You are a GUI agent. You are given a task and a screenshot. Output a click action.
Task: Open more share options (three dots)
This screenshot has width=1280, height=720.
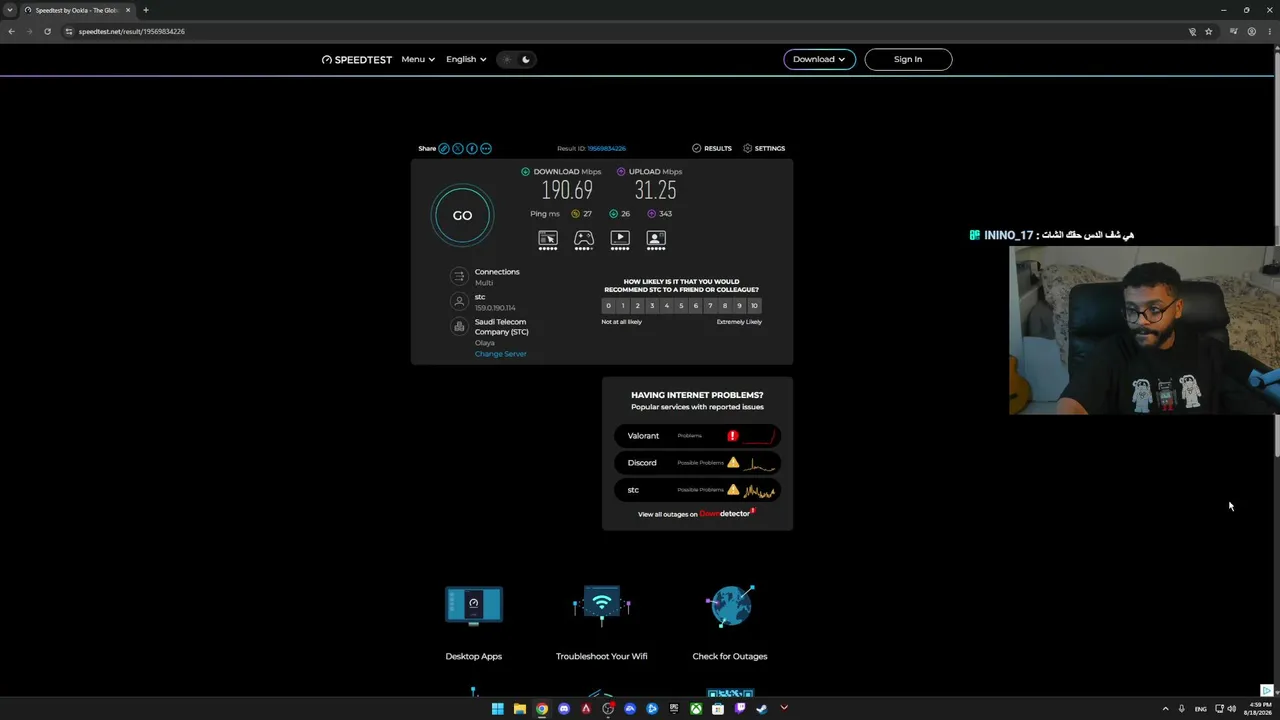[486, 148]
